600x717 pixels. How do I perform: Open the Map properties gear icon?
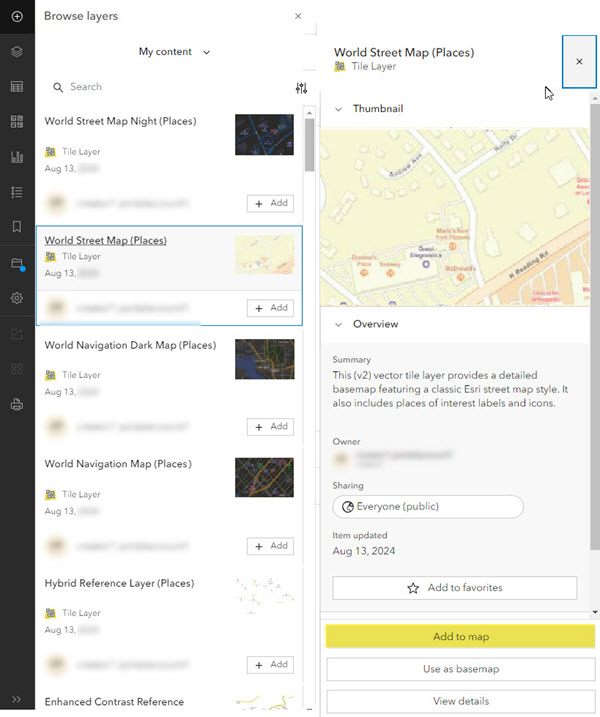[17, 298]
